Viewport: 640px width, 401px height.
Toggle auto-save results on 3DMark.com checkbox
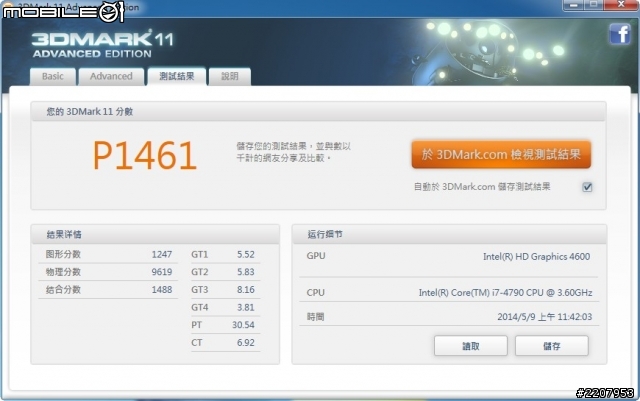[x=587, y=187]
